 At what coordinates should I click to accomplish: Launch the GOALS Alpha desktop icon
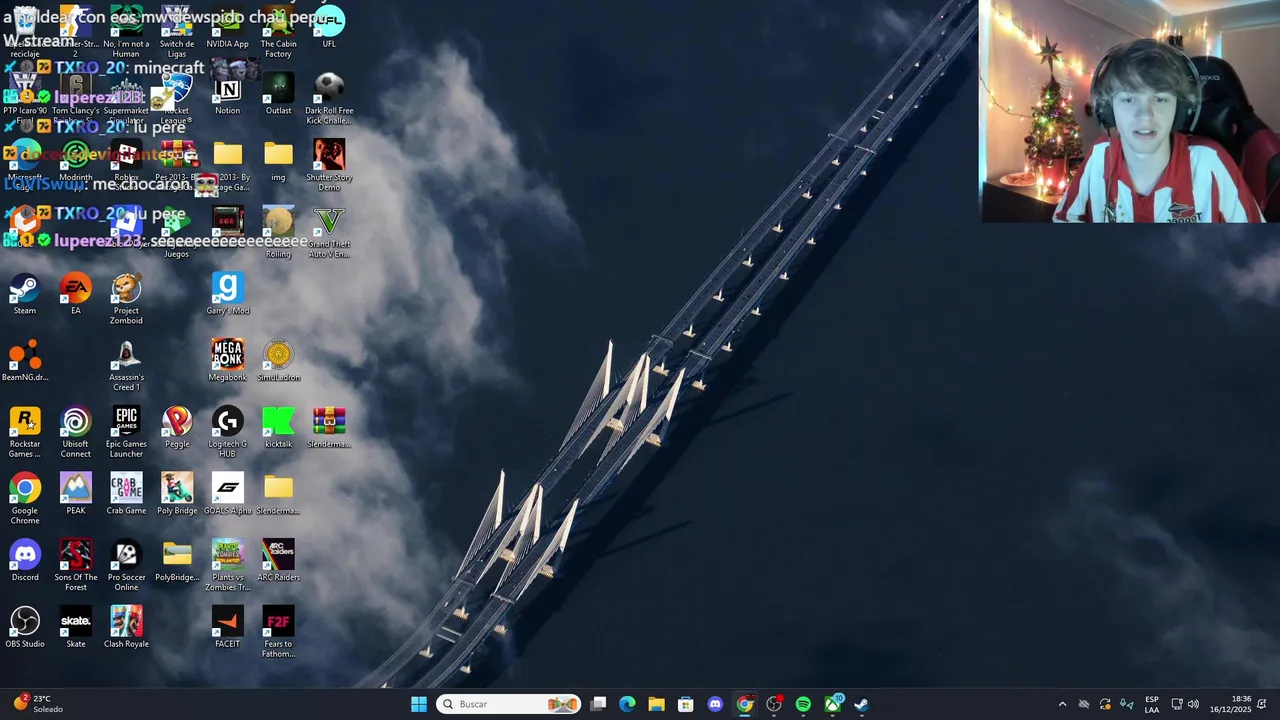(x=228, y=495)
